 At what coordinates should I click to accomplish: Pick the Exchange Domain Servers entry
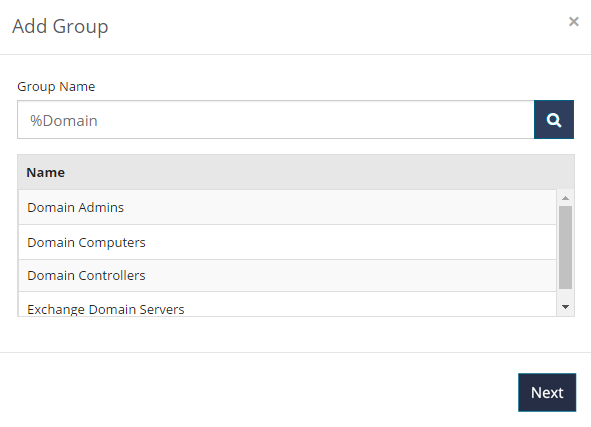(287, 304)
